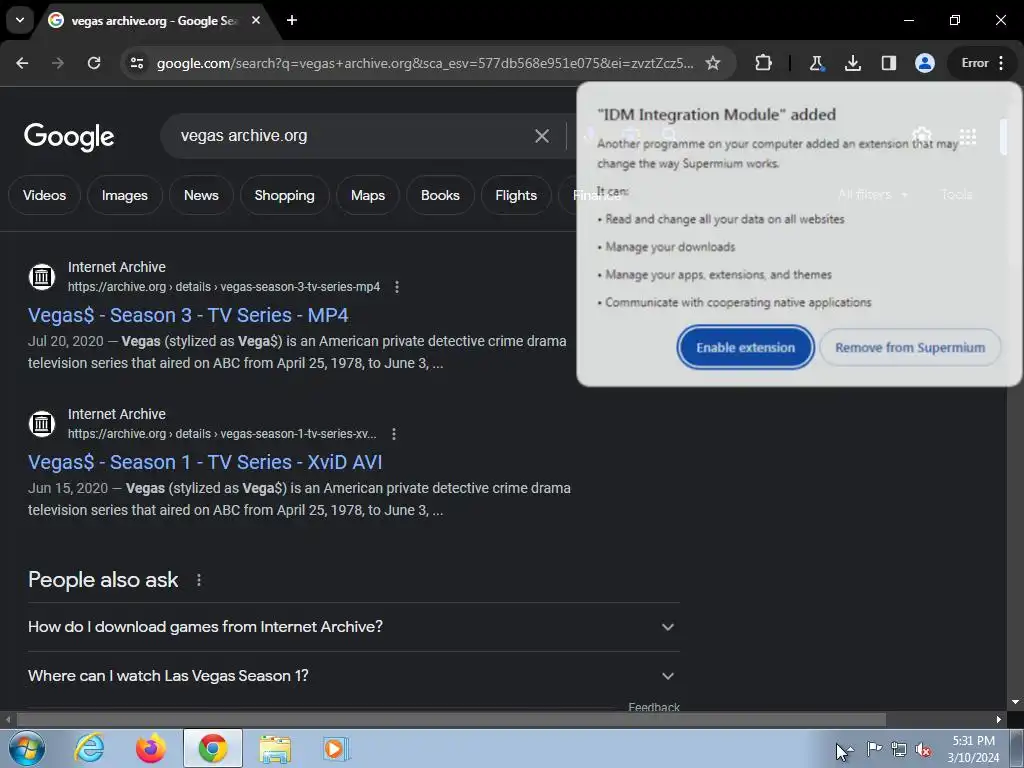Image resolution: width=1024 pixels, height=768 pixels.
Task: Click the network tray icon
Action: pos(899,750)
